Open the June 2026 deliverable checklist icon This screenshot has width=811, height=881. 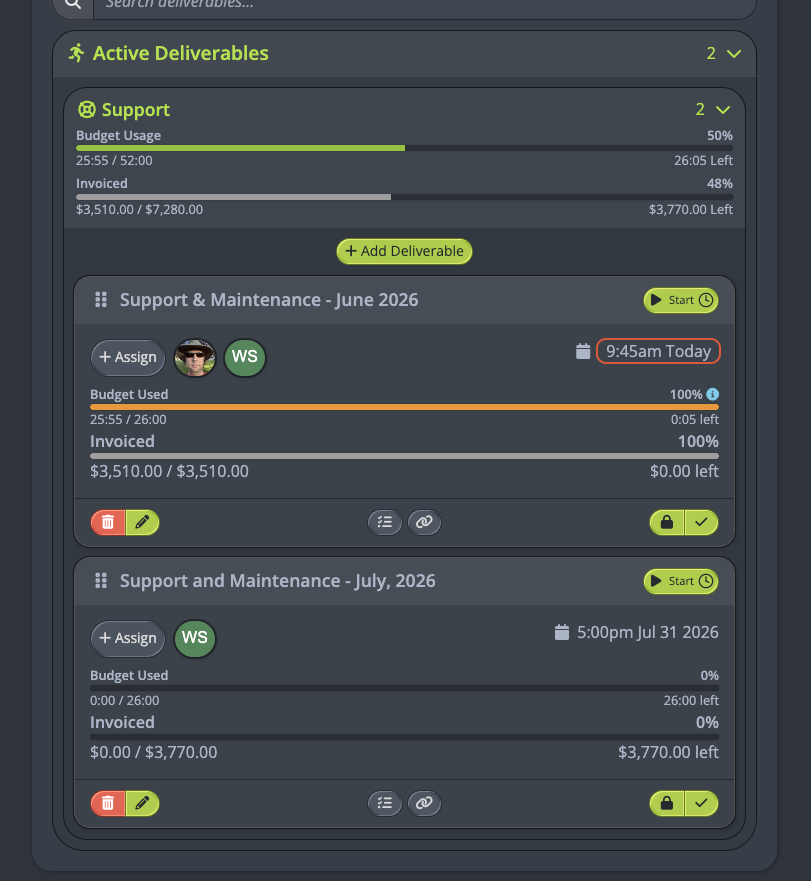pyautogui.click(x=385, y=523)
